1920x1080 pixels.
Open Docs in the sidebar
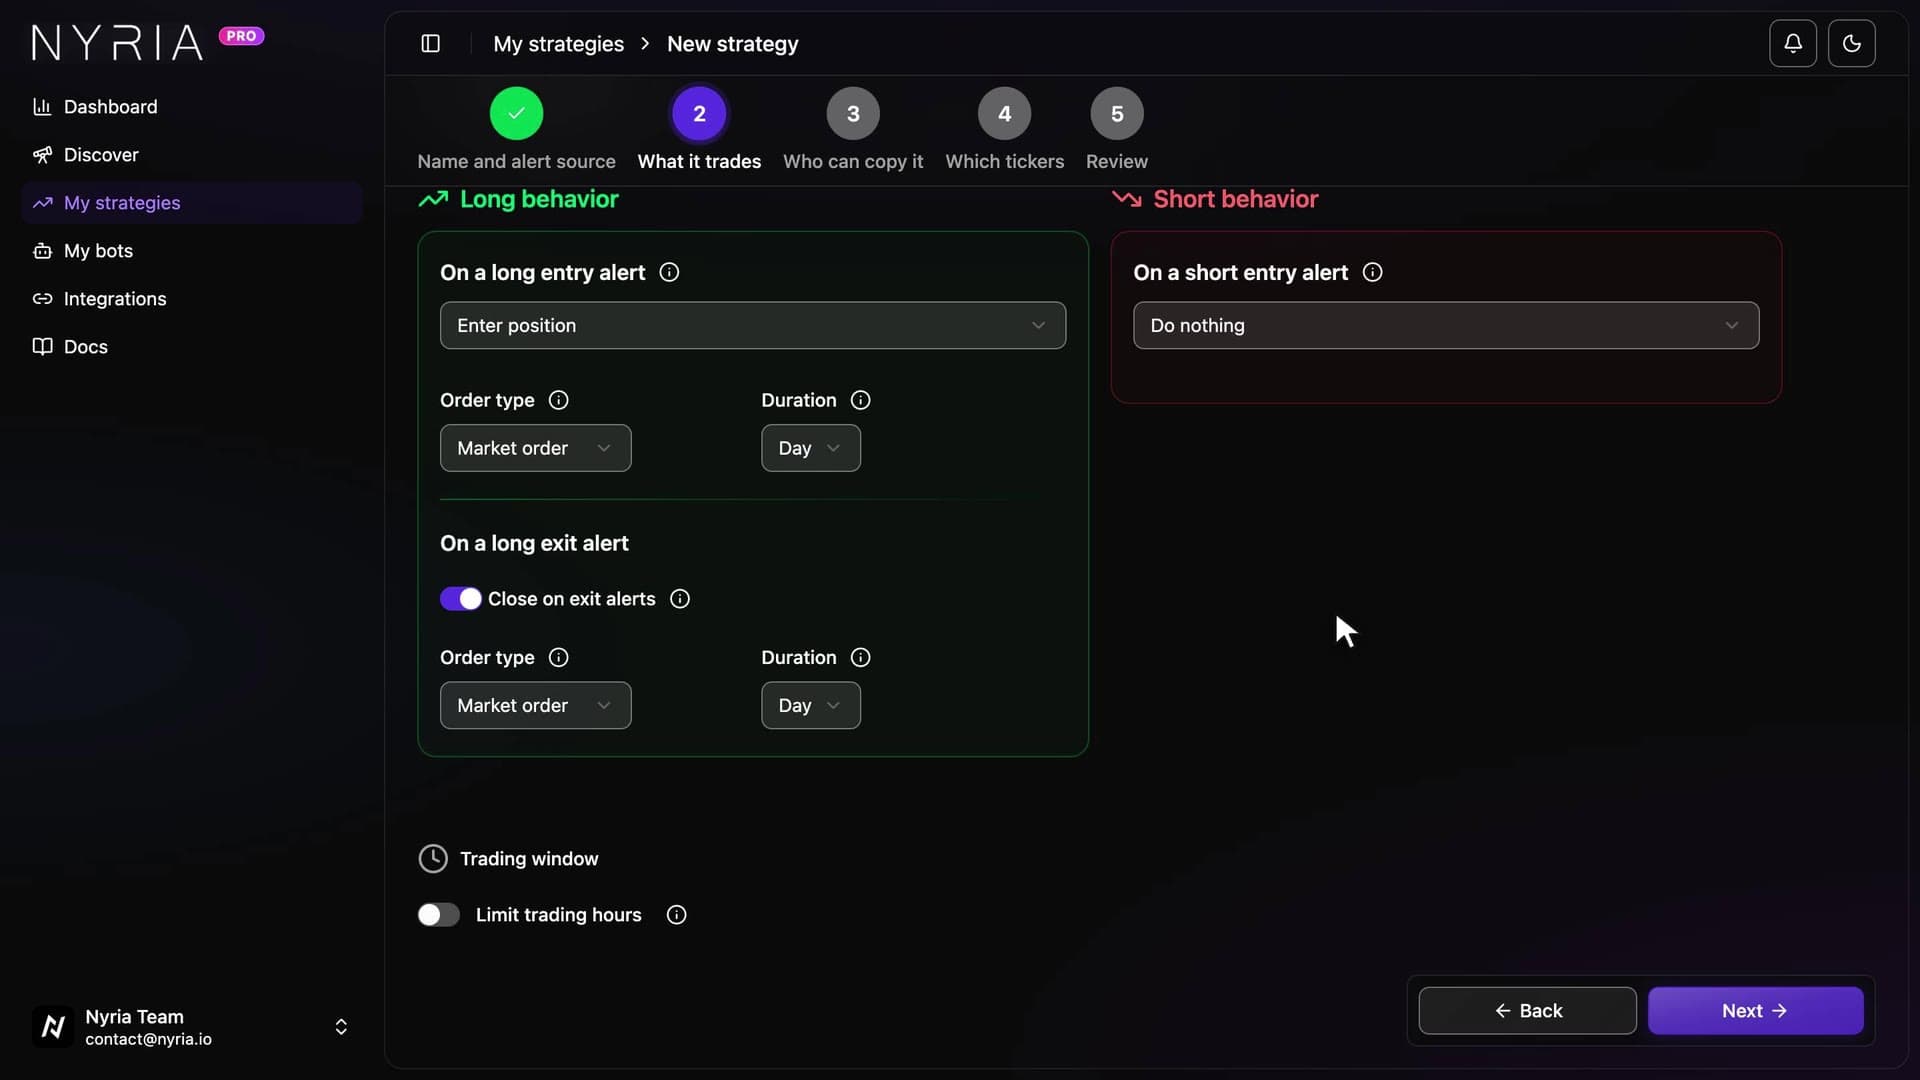click(192, 347)
